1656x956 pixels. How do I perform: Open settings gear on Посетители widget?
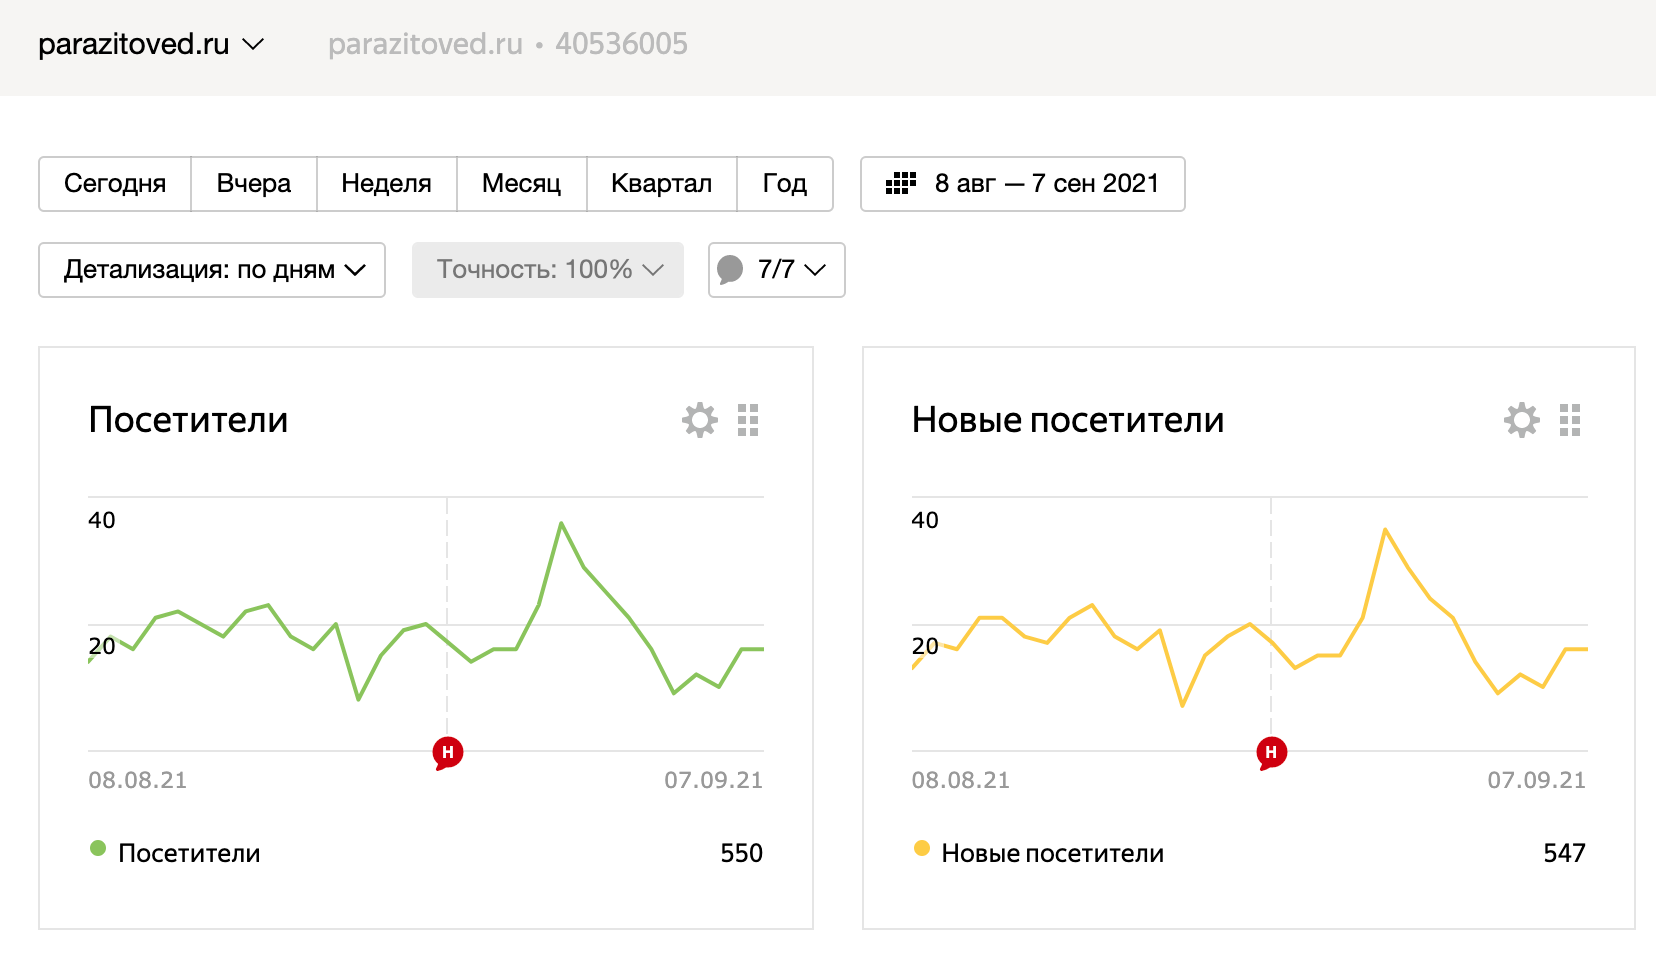(x=700, y=420)
